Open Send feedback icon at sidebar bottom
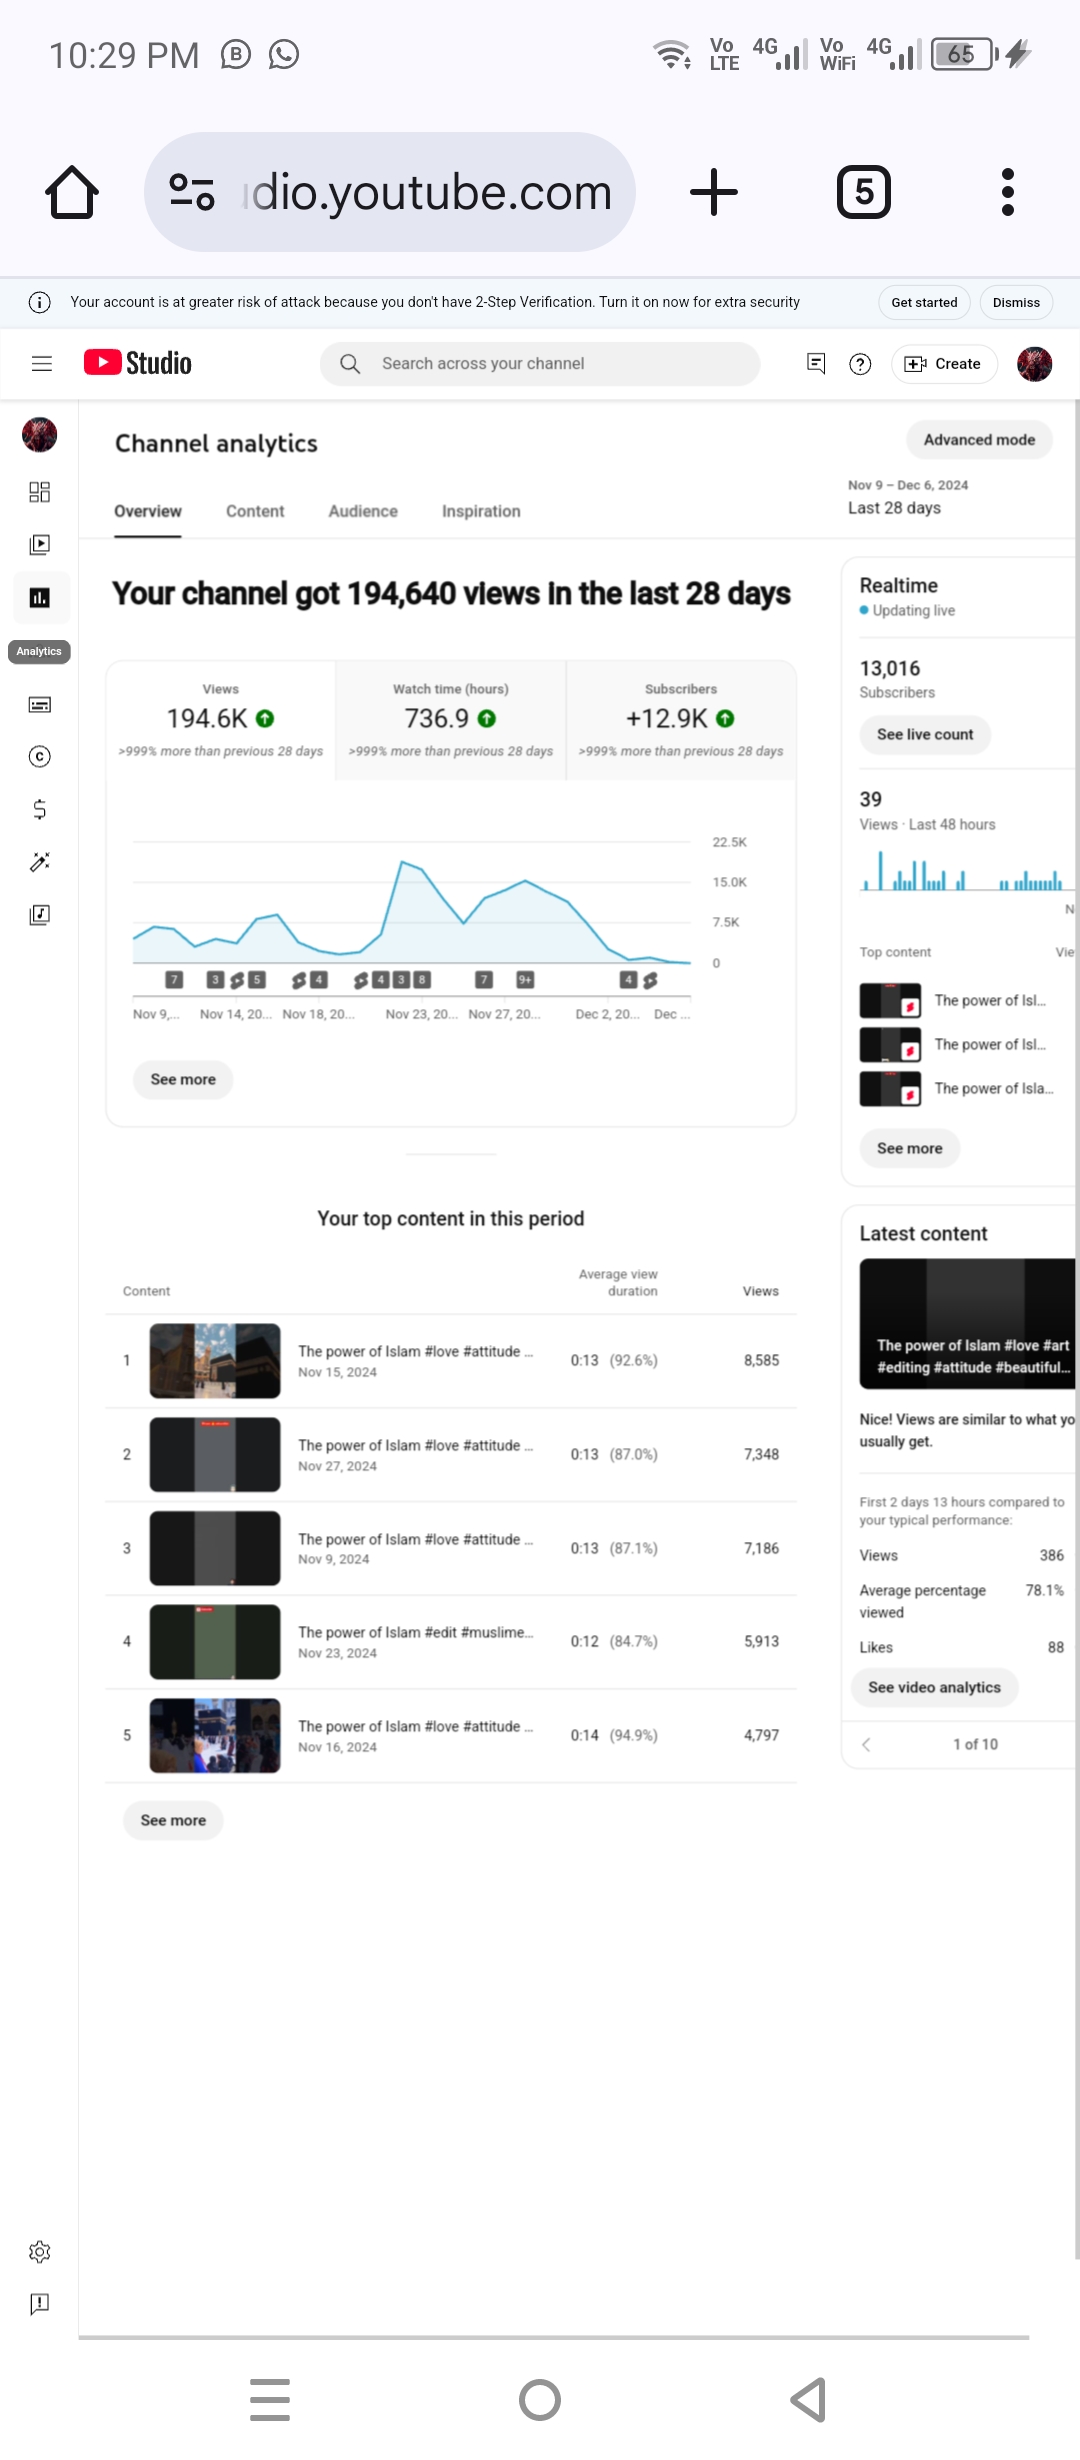This screenshot has height=2460, width=1080. [x=40, y=2304]
